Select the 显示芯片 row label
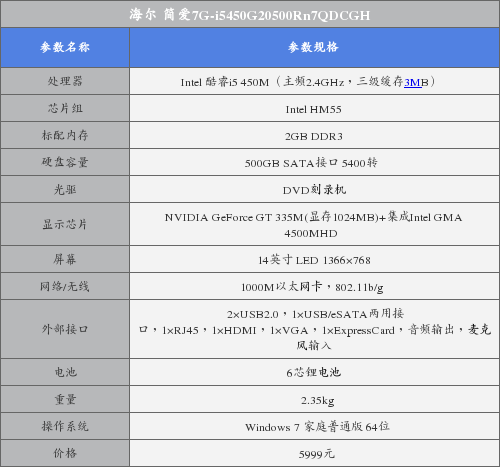Image resolution: width=500 pixels, height=467 pixels. coord(65,224)
